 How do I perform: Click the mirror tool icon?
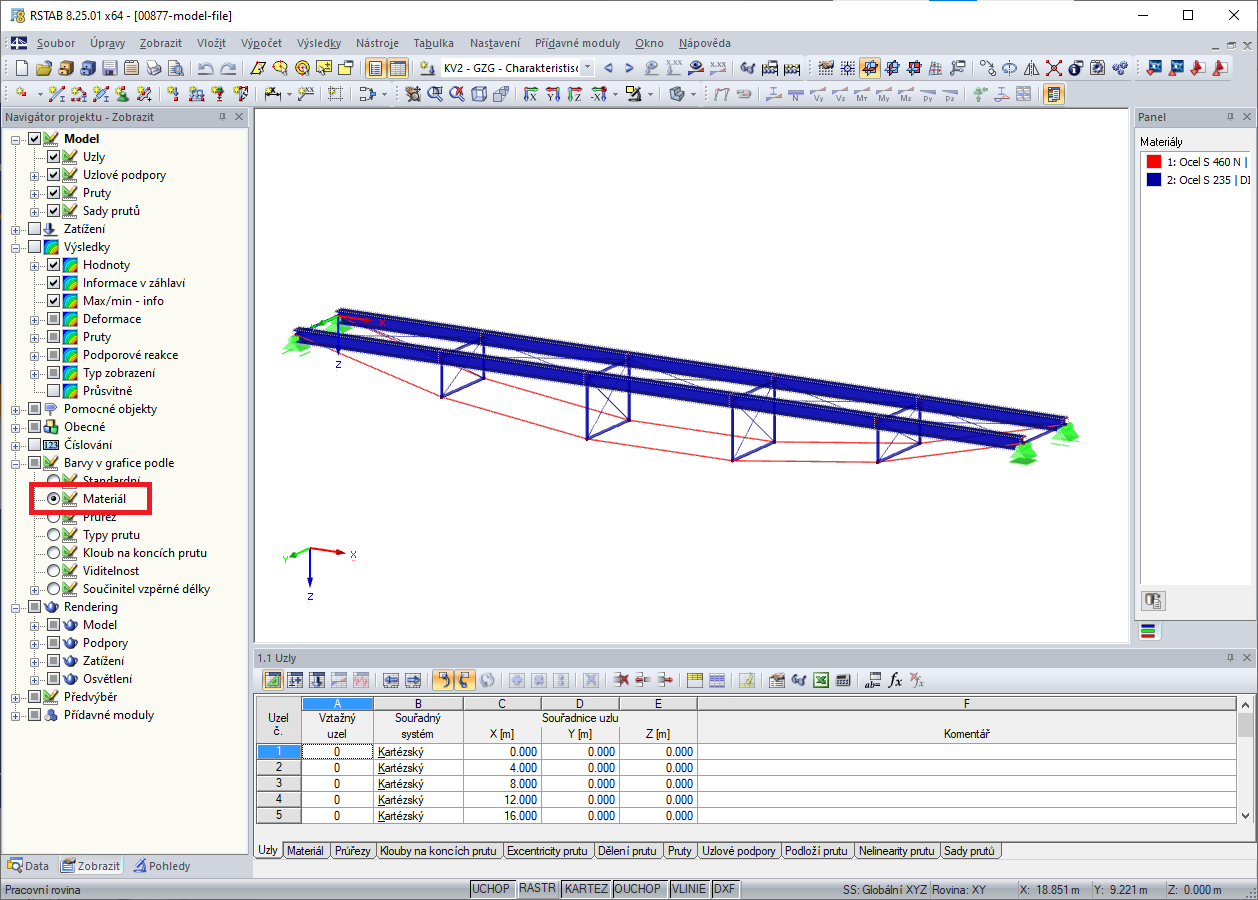tap(1032, 68)
